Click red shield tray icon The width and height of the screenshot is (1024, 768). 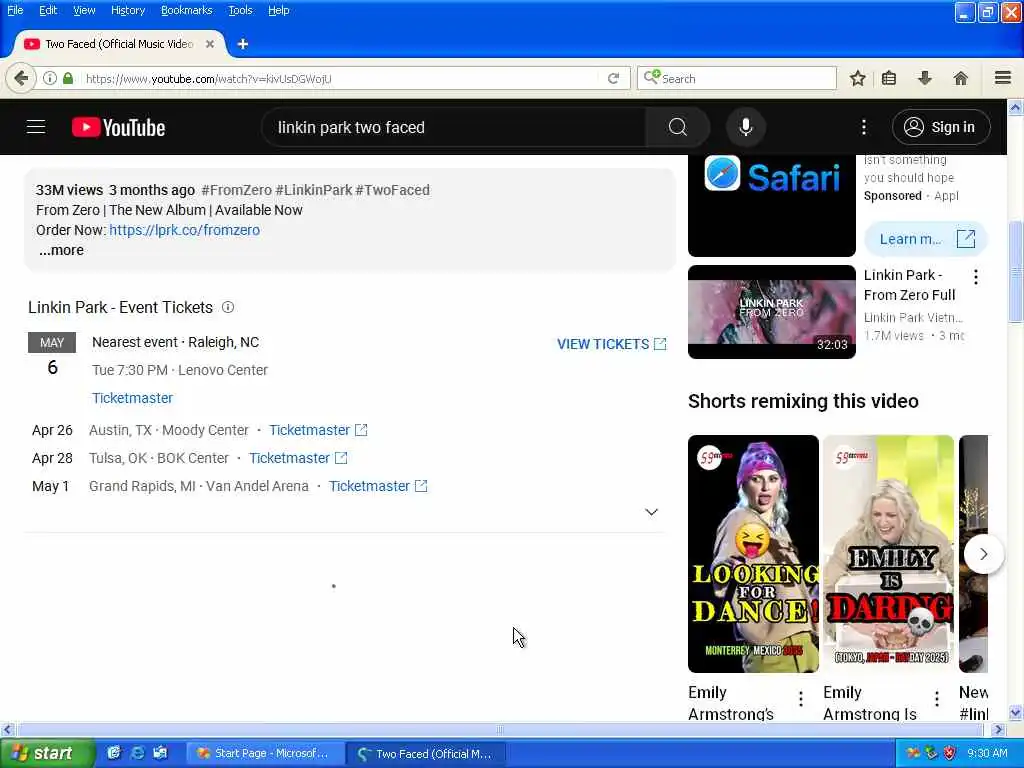(x=950, y=753)
